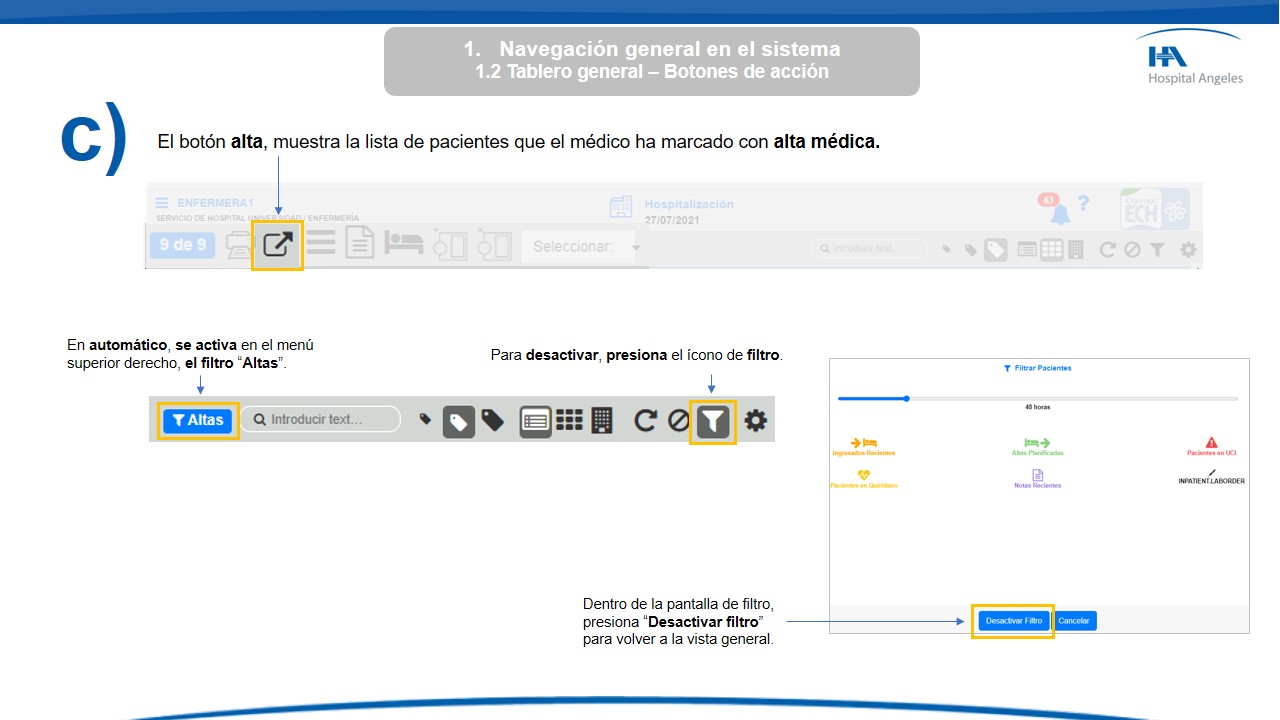This screenshot has width=1280, height=720.
Task: Click the notification bell with badge 63
Action: pos(1058,212)
